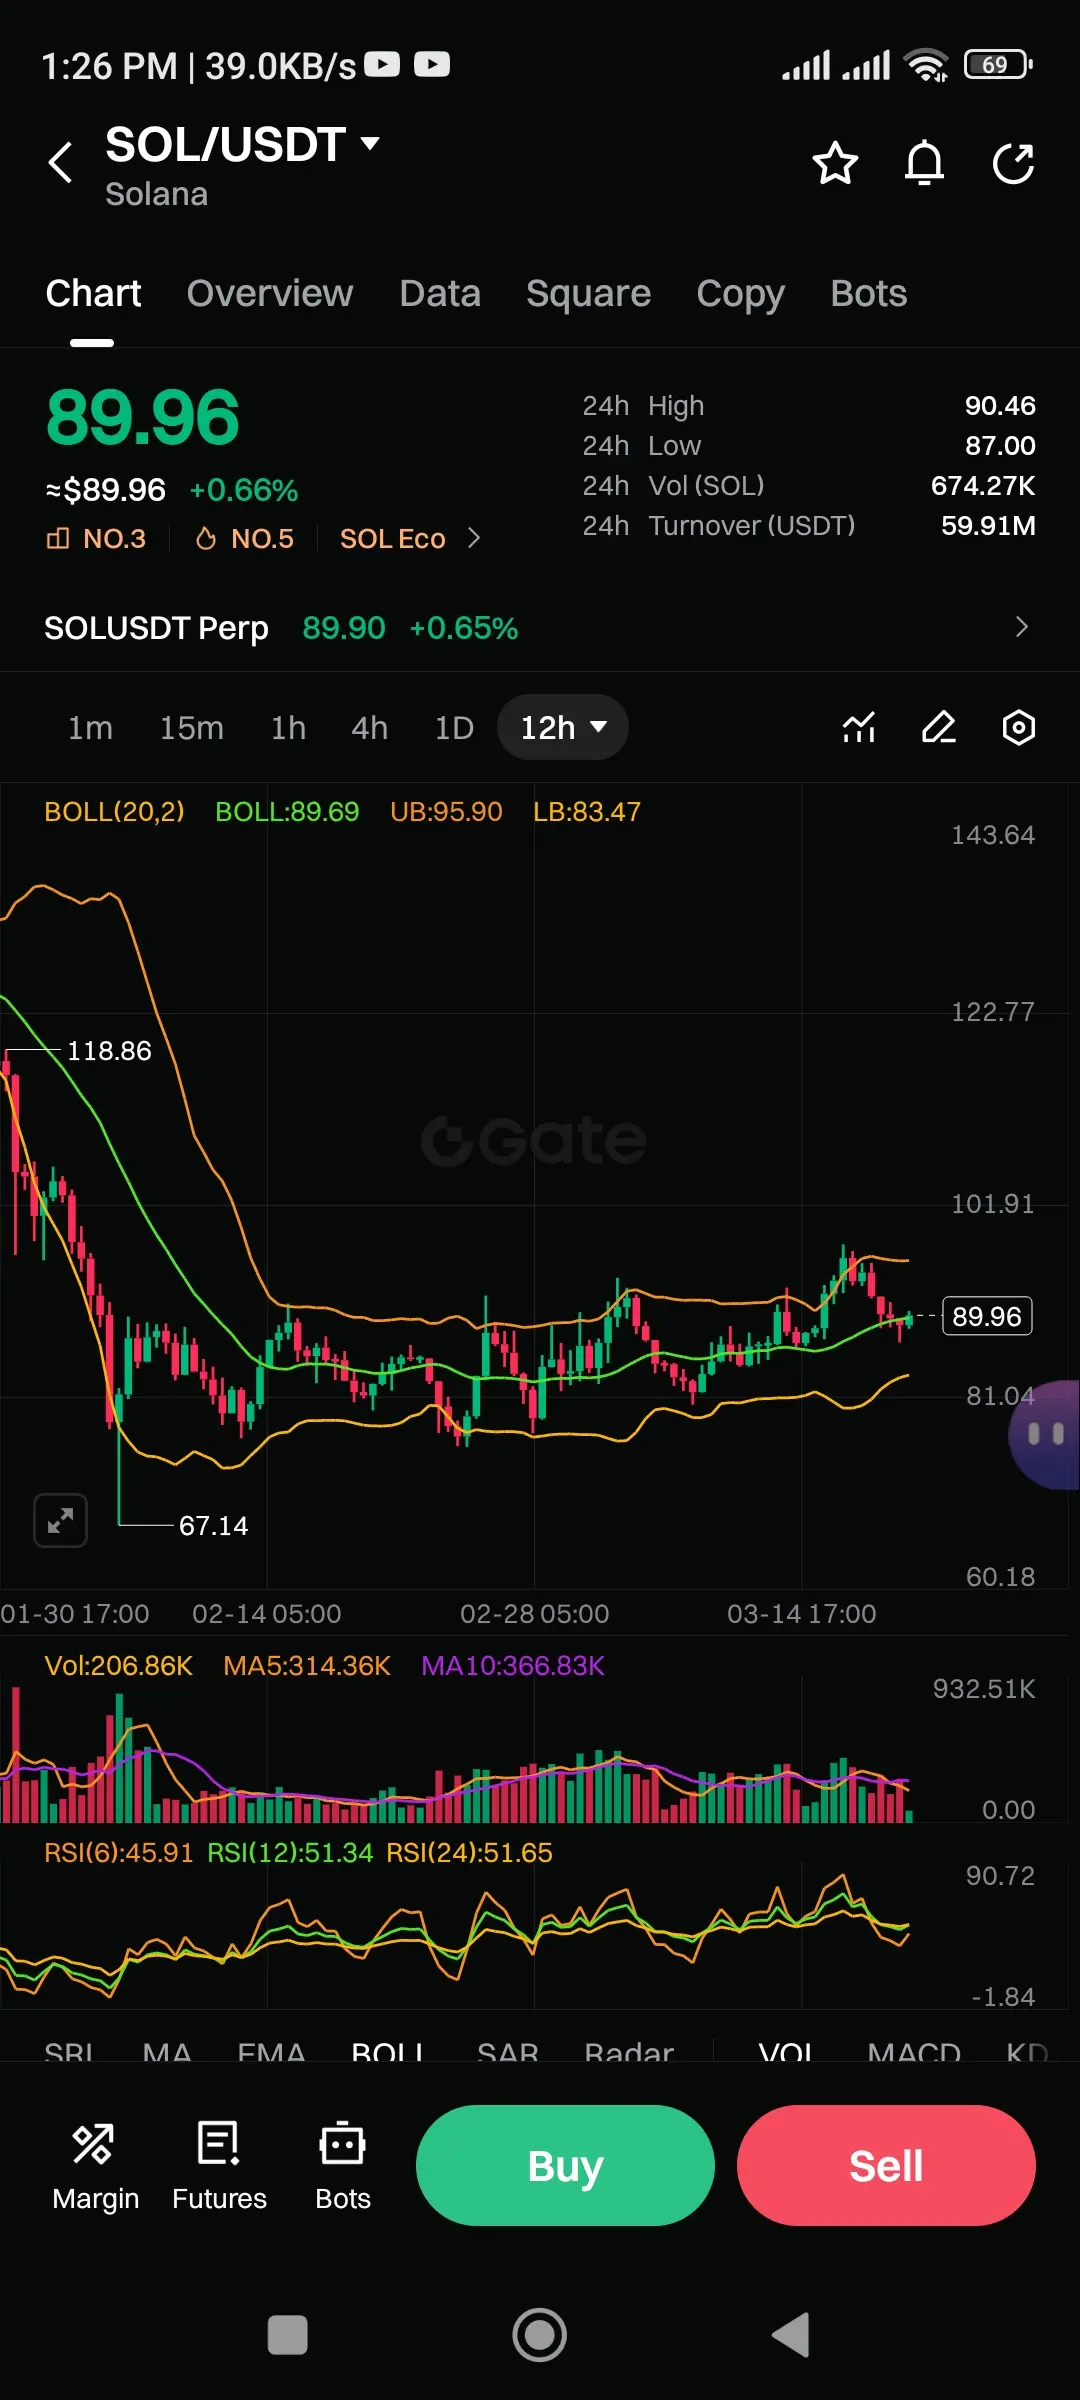Viewport: 1080px width, 2400px height.
Task: Open NO.5 hot ranking tag
Action: tap(245, 538)
